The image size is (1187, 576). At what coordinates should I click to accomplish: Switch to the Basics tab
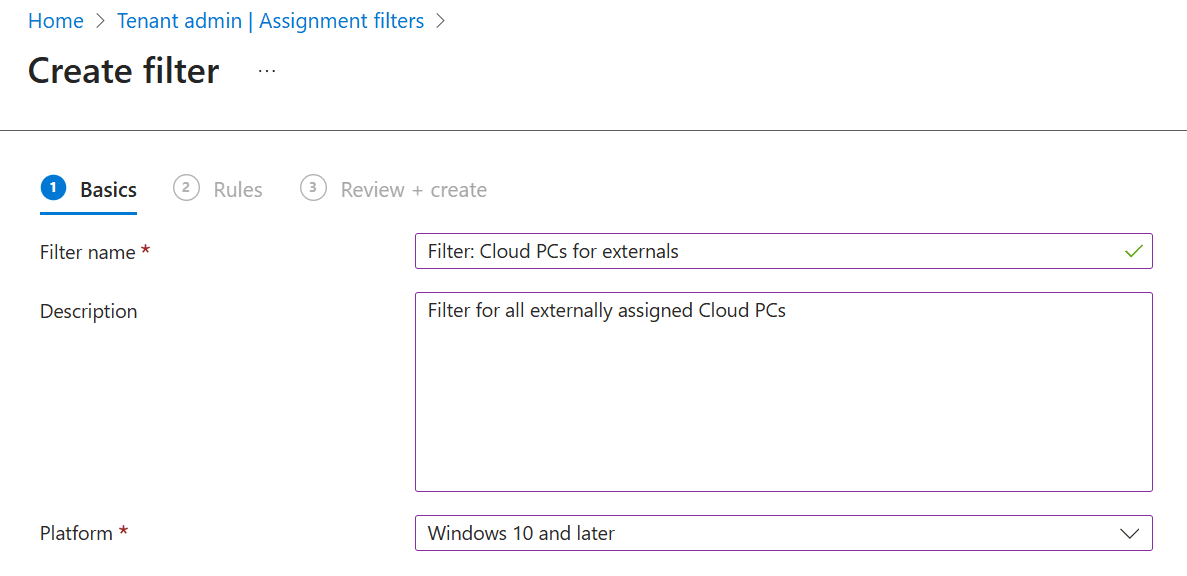pyautogui.click(x=108, y=190)
